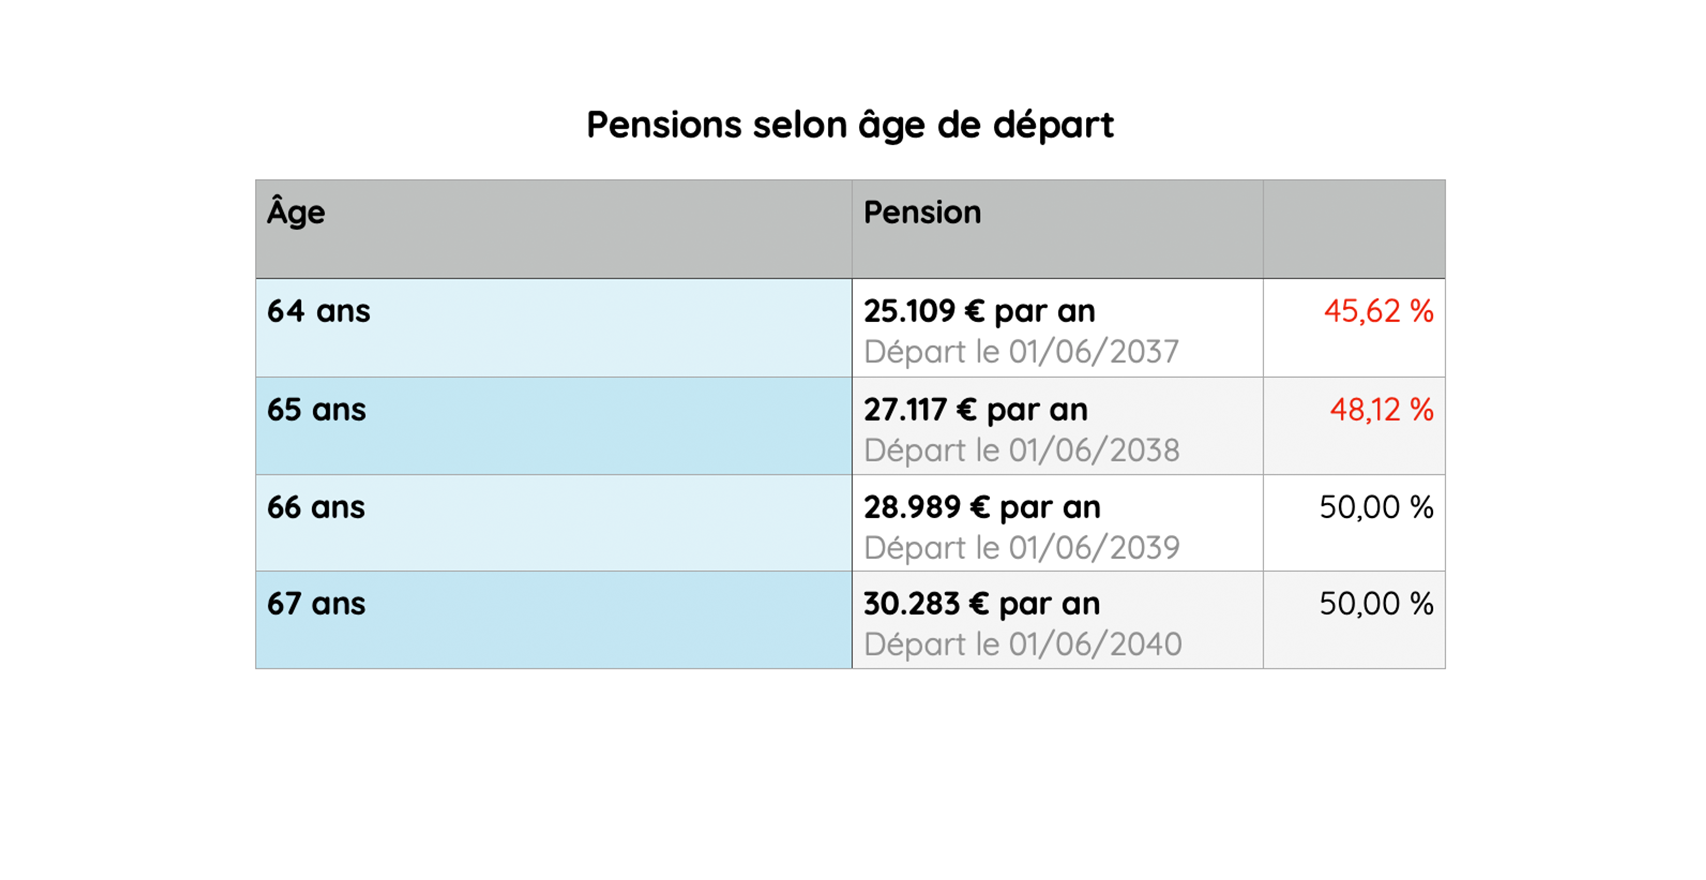Click the 'Pensions selon âge de départ' title
This screenshot has width=1706, height=880.
coord(850,126)
